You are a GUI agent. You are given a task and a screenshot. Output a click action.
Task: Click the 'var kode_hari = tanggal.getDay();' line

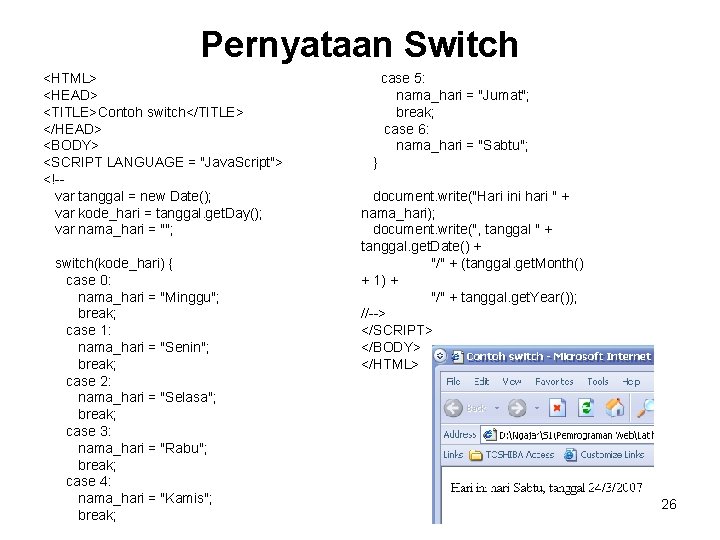coord(158,214)
